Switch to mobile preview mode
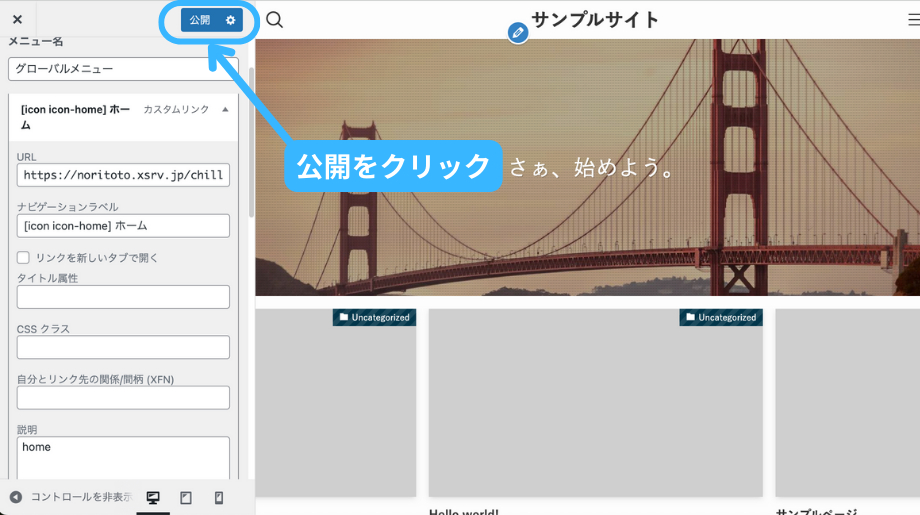This screenshot has height=515, width=920. (219, 497)
